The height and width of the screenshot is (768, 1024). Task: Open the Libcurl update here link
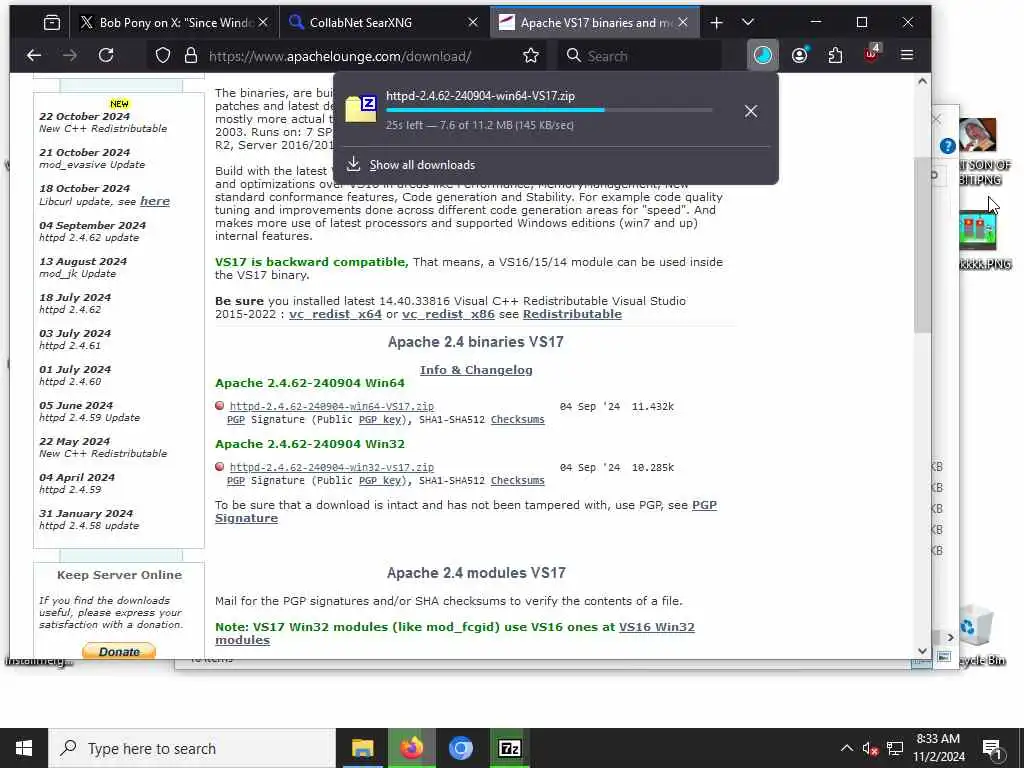pos(155,201)
